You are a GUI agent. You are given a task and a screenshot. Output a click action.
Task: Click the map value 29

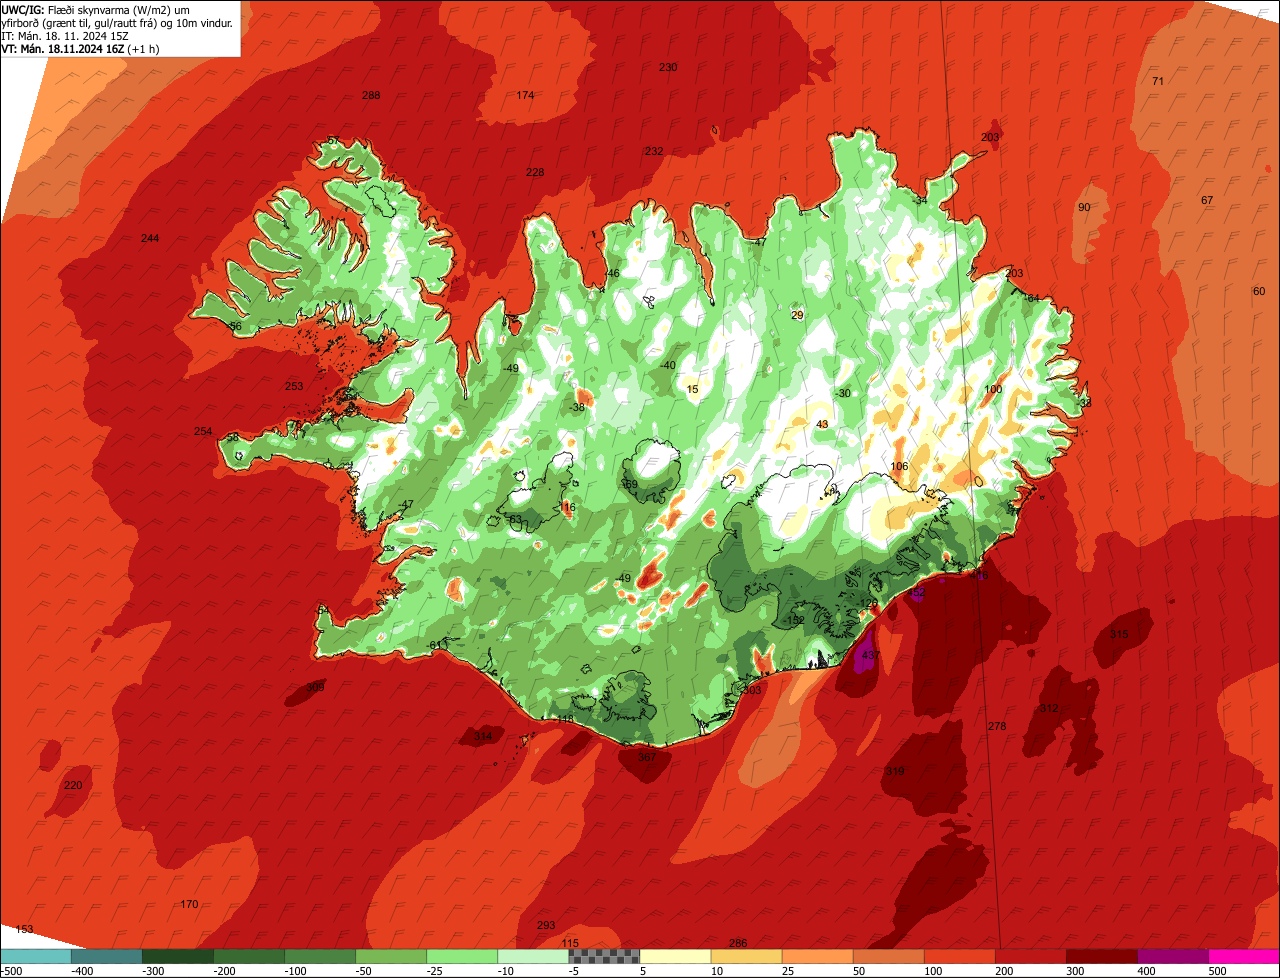[x=797, y=315]
